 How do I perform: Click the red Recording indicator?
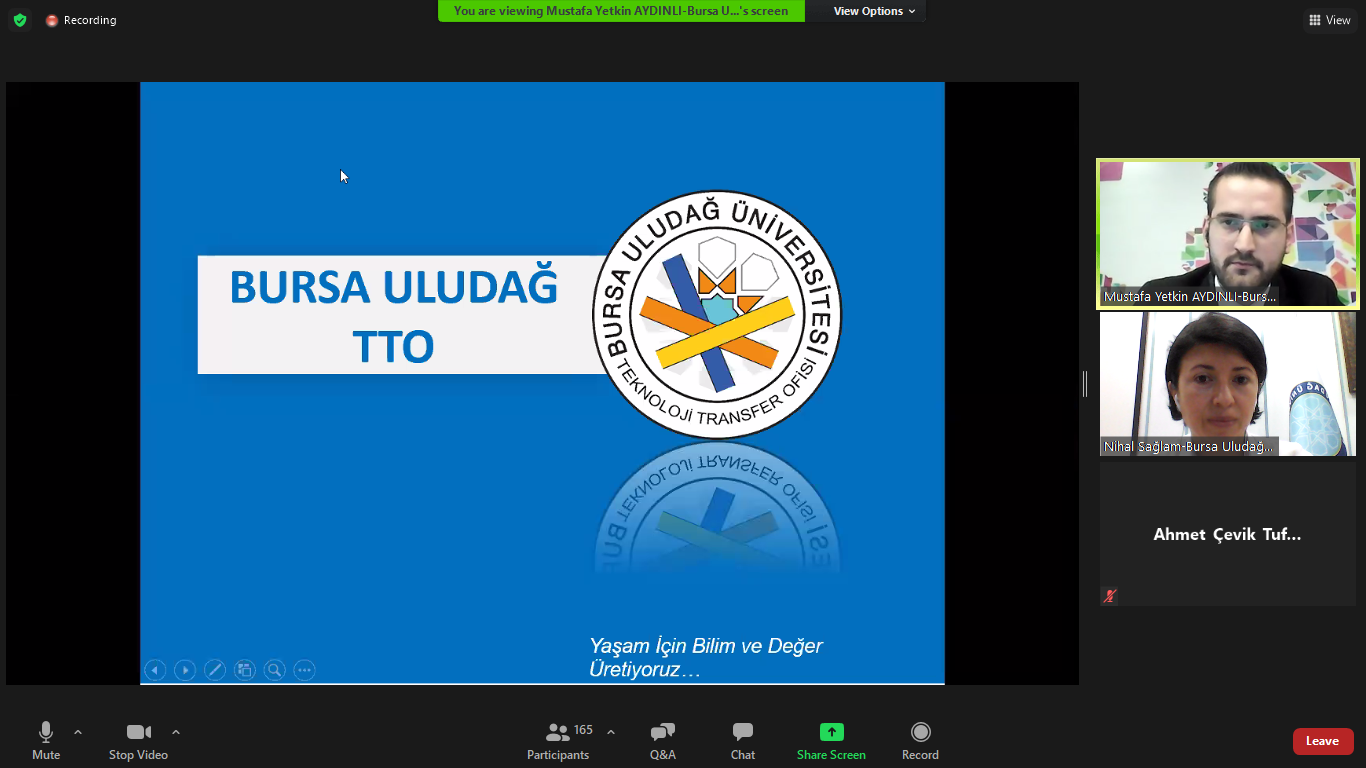coord(81,20)
